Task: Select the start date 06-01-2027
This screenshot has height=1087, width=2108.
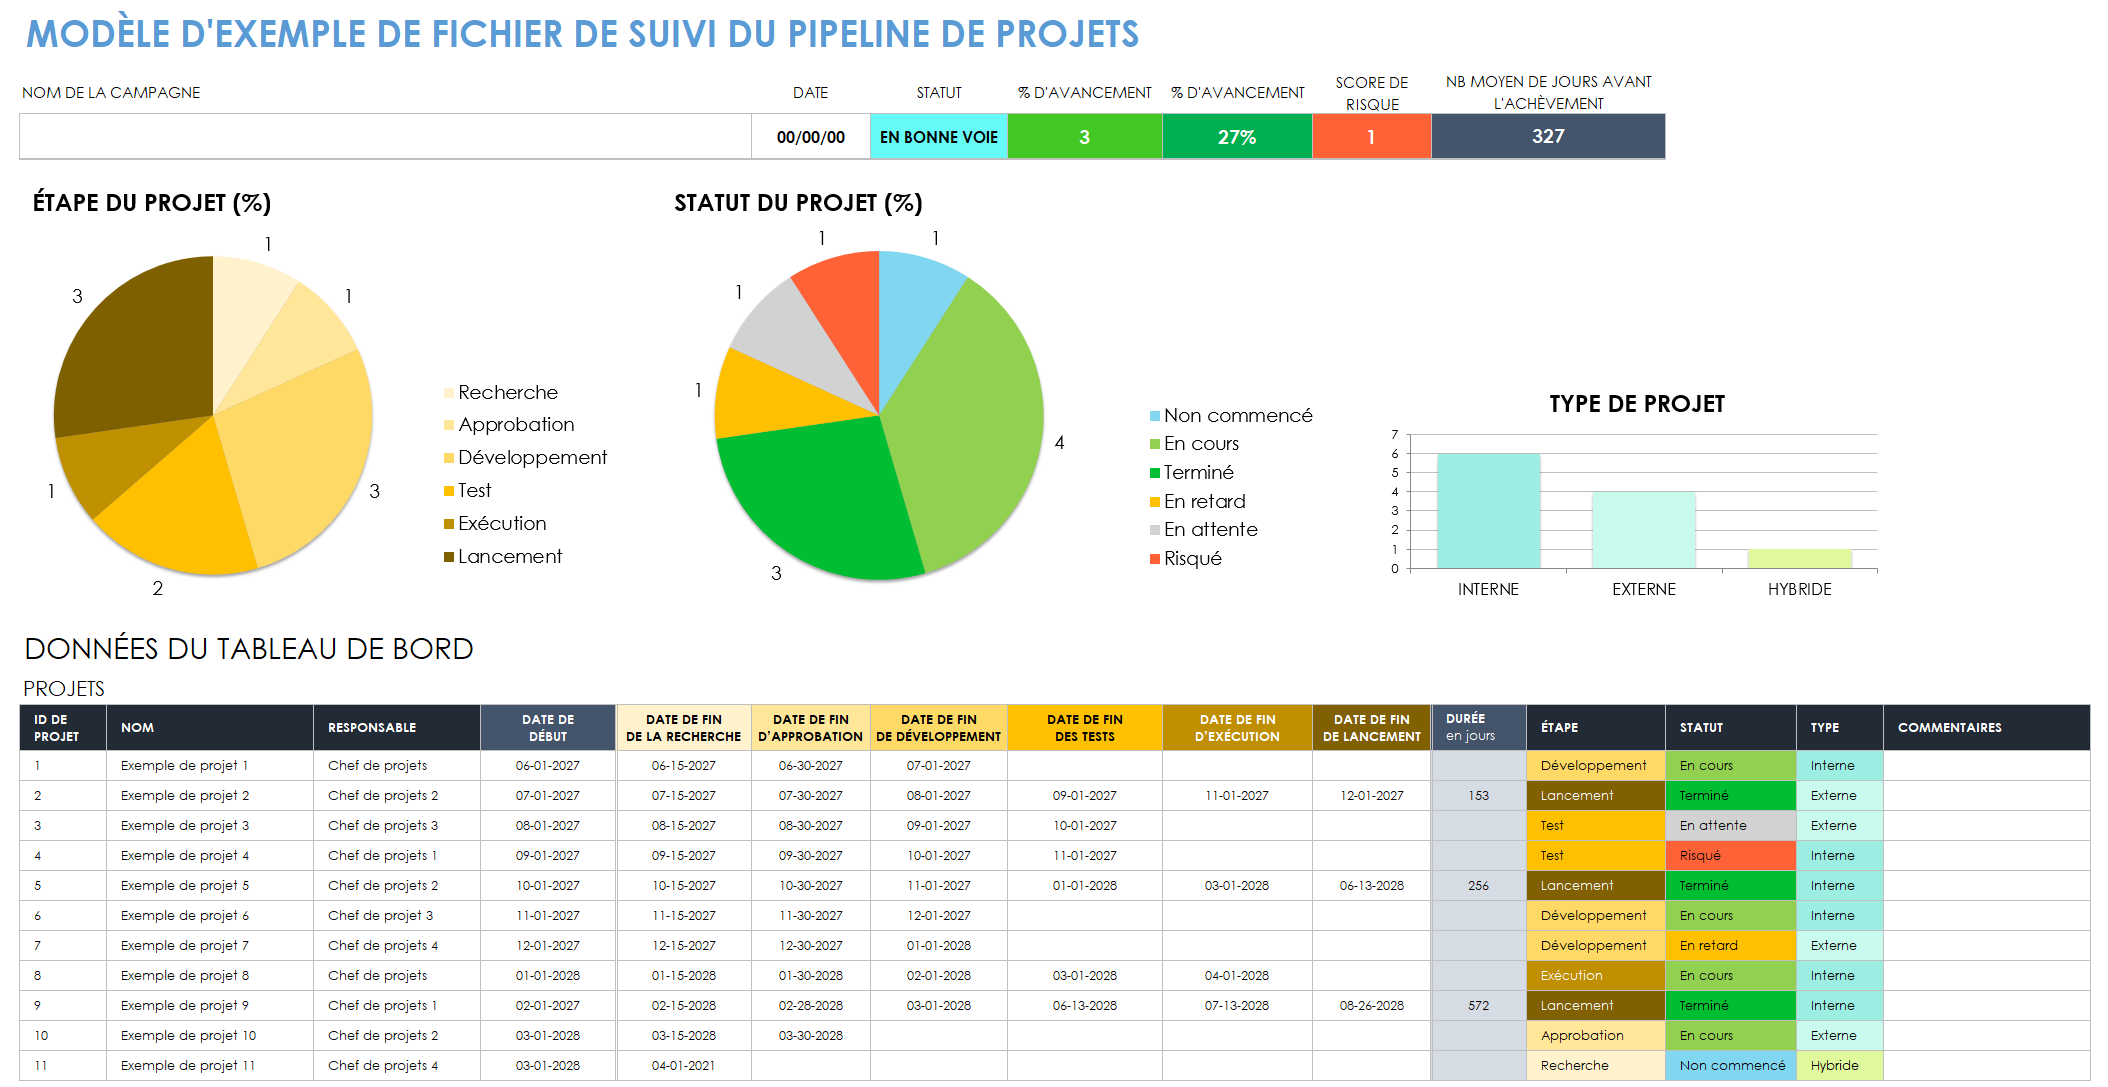Action: (x=548, y=765)
